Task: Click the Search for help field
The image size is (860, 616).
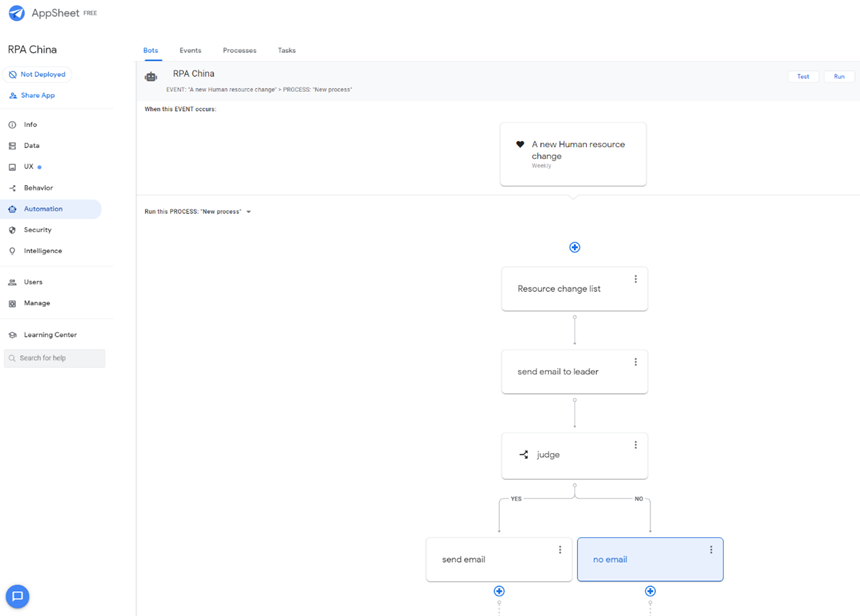Action: click(x=54, y=358)
